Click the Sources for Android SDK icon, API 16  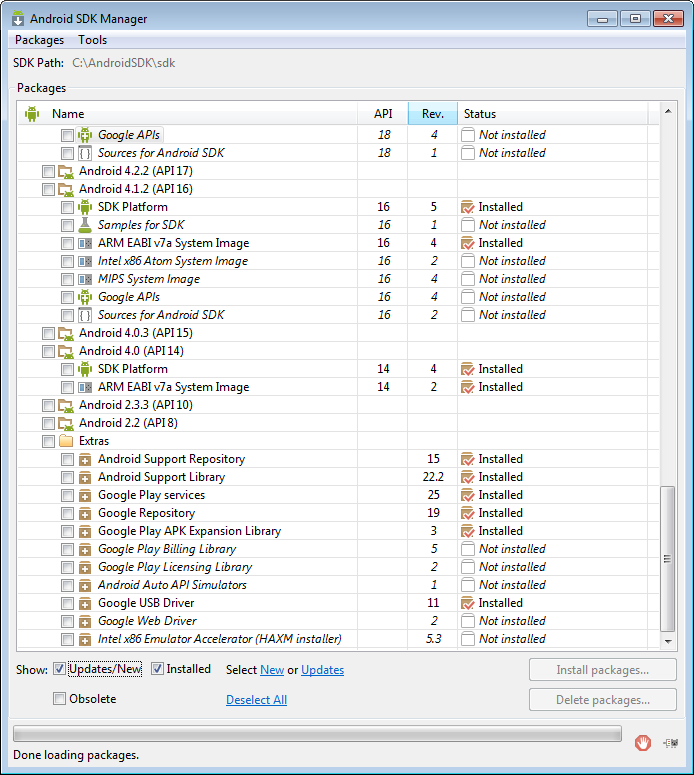(85, 315)
